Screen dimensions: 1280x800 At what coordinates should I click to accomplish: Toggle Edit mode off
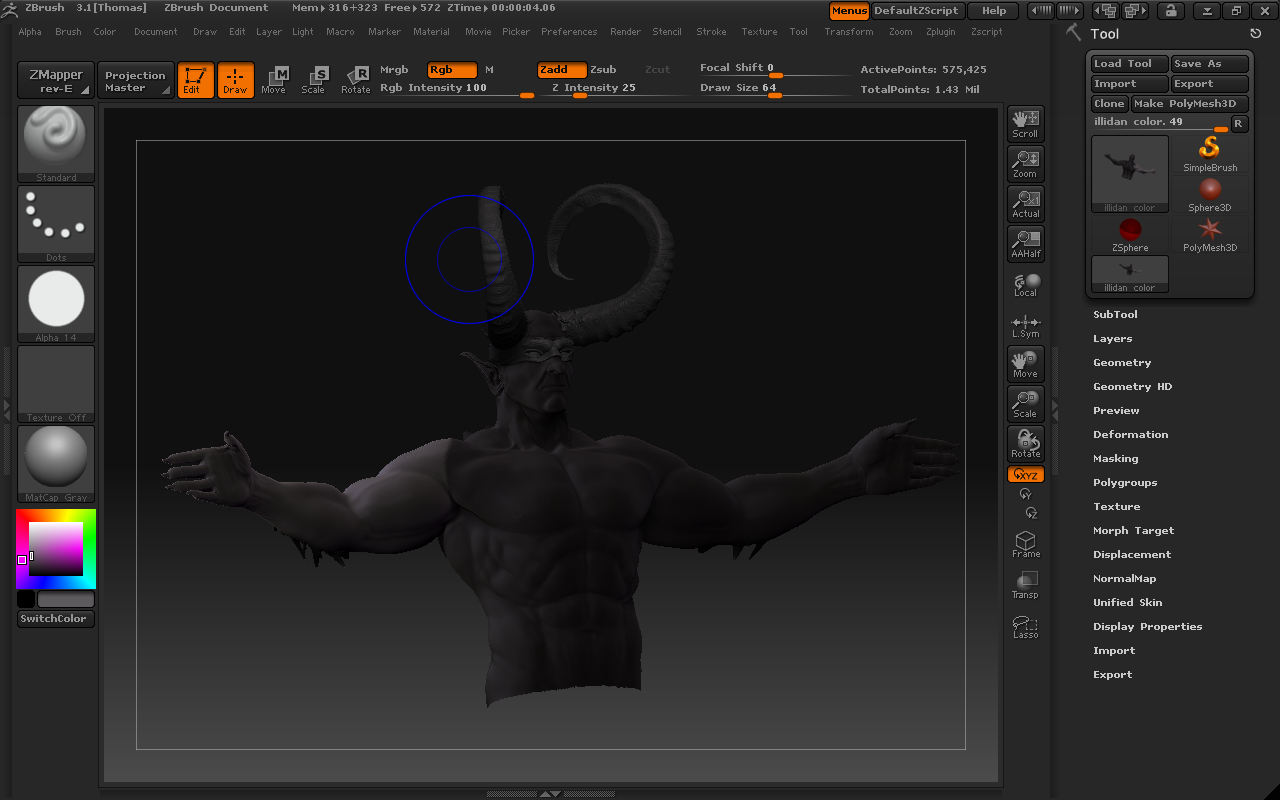click(195, 80)
